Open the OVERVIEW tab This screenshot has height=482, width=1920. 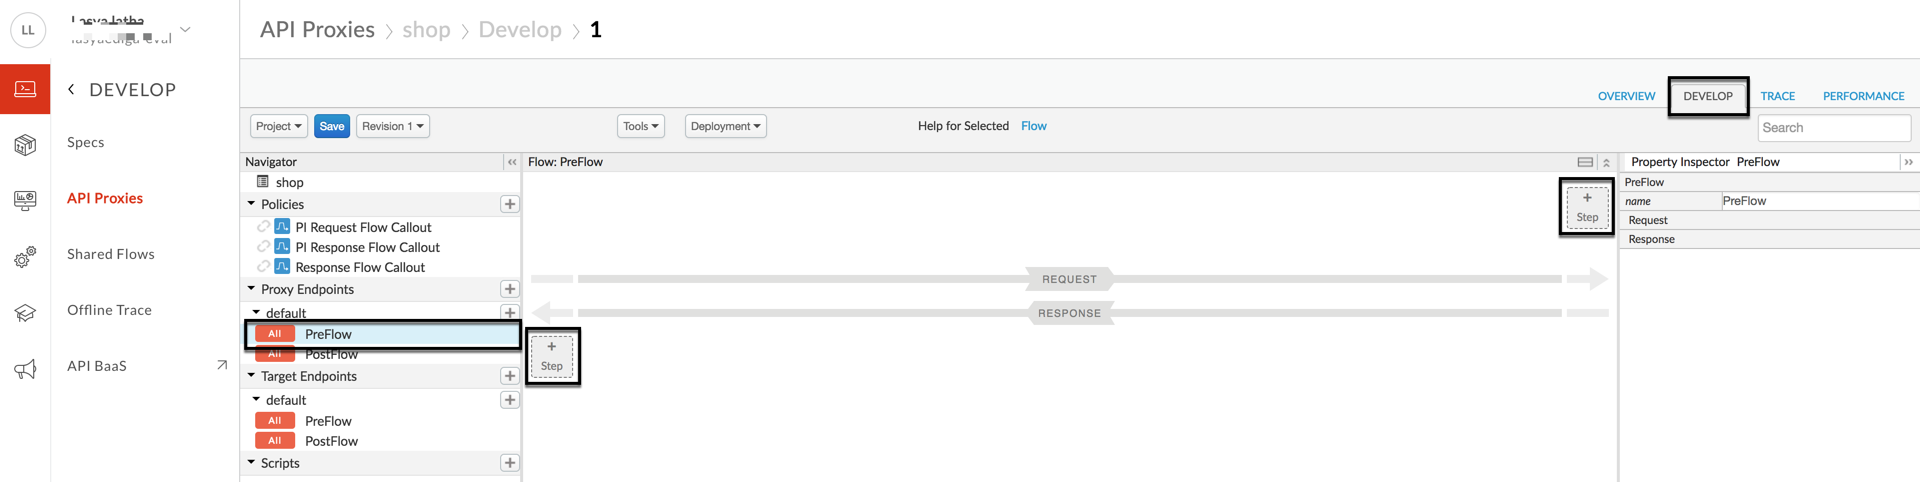(x=1626, y=96)
